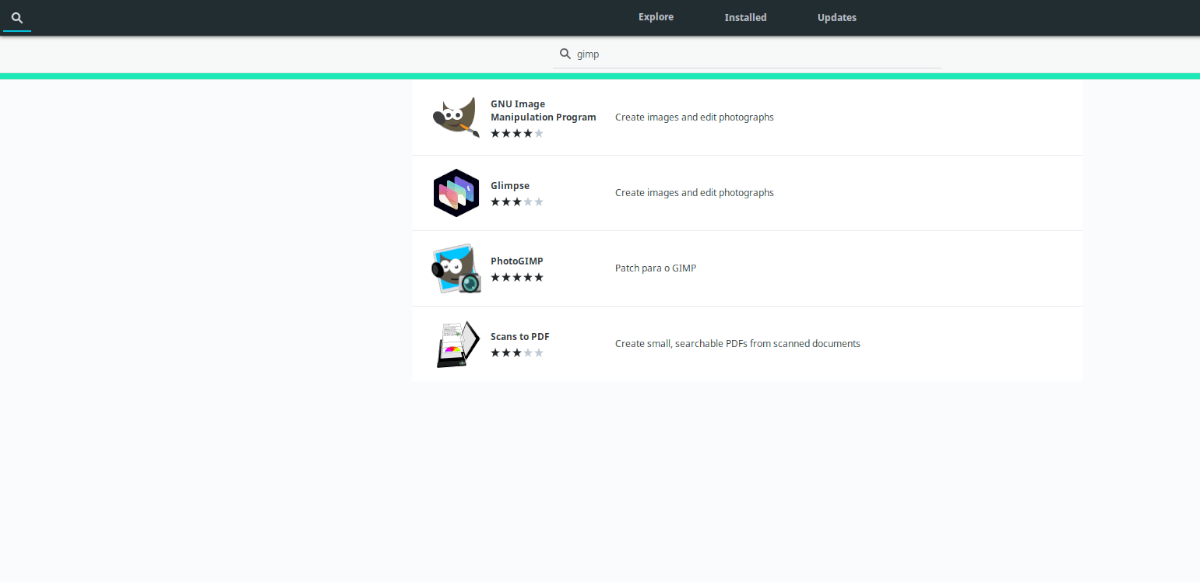The height and width of the screenshot is (582, 1200).
Task: Open the GNU Image Manipulation Program listing
Action: point(746,116)
